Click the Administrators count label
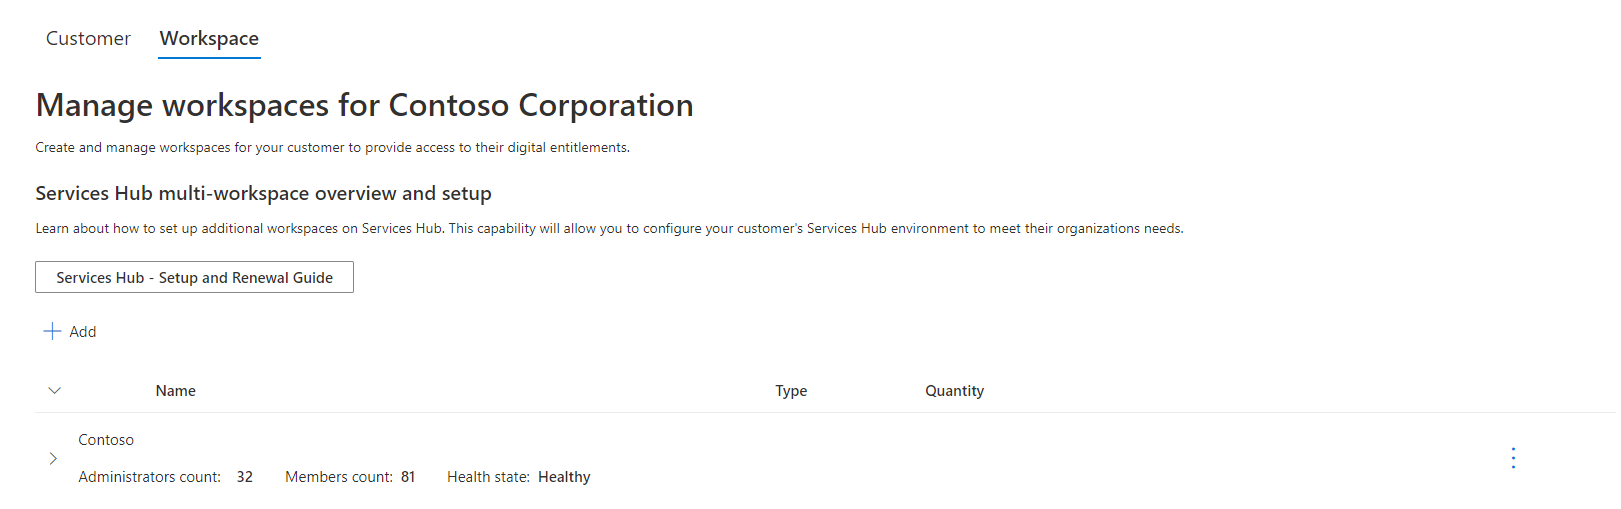 pyautogui.click(x=150, y=477)
